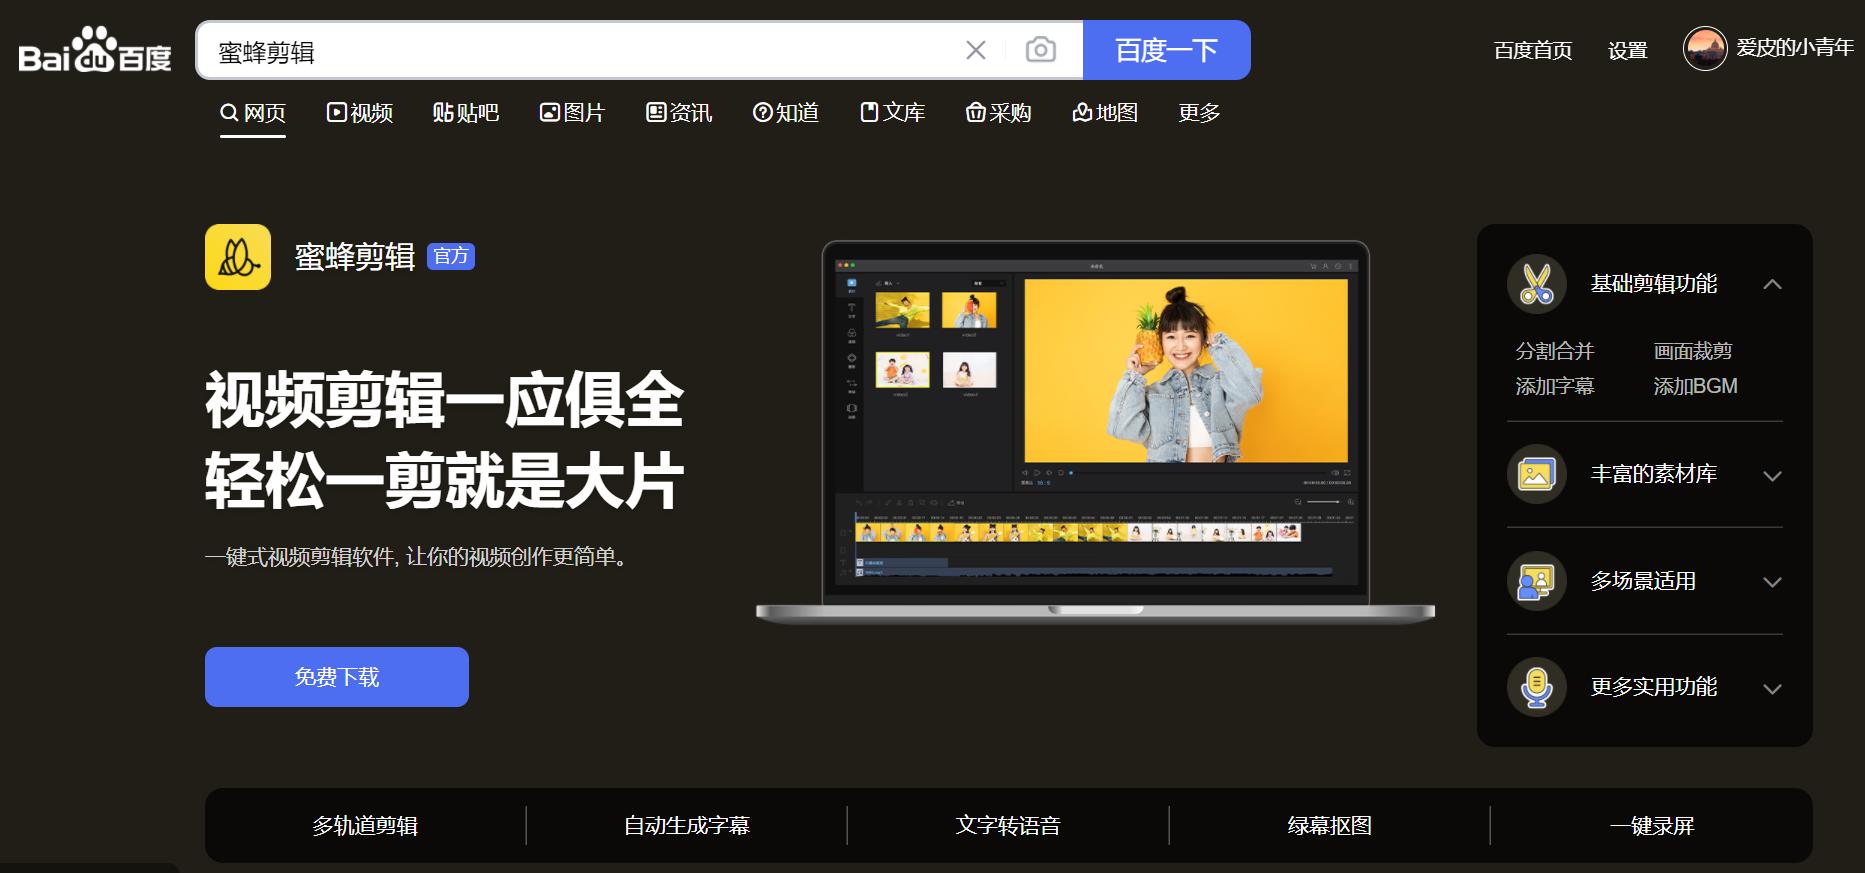The image size is (1865, 873).
Task: Switch to the 资讯 tab
Action: coord(679,113)
